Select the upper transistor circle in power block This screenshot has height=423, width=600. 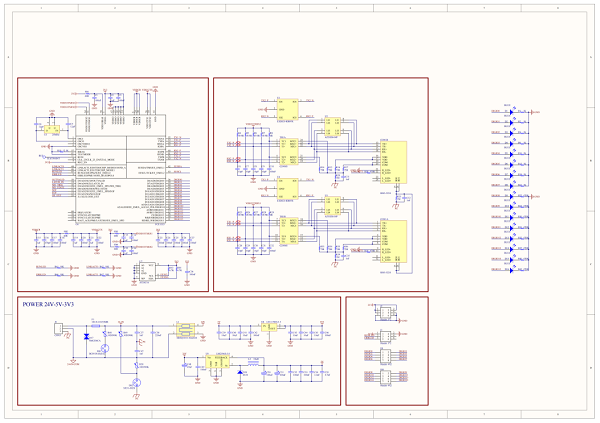pyautogui.click(x=104, y=348)
